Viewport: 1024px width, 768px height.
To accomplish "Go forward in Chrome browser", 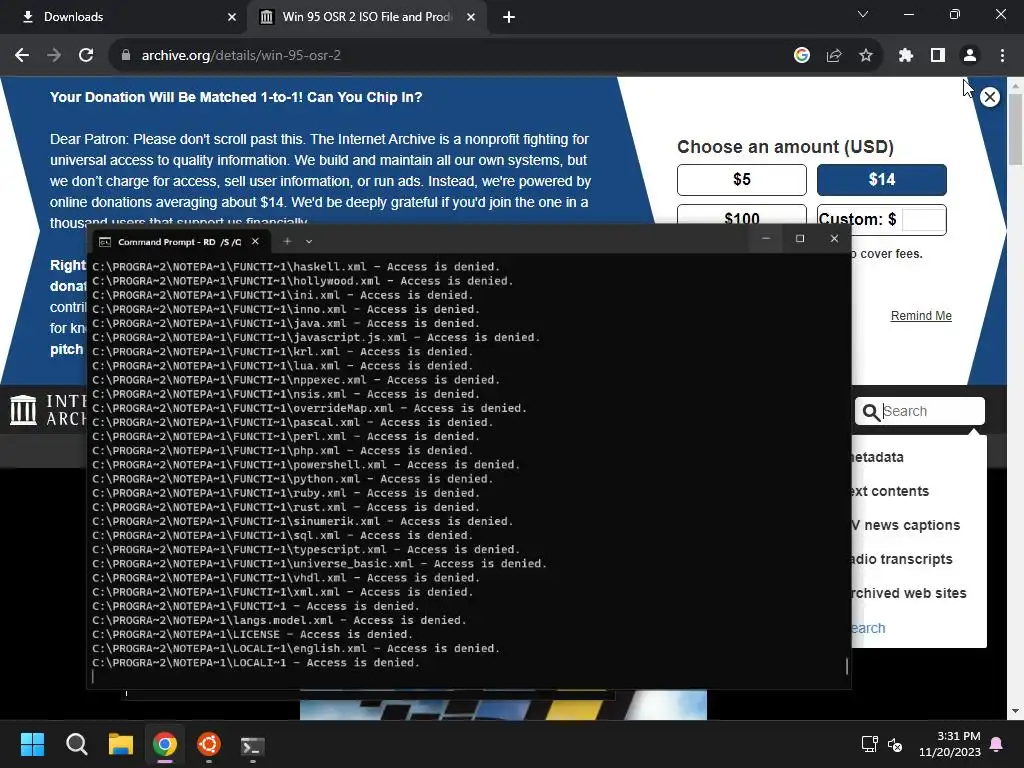I will pyautogui.click(x=54, y=56).
